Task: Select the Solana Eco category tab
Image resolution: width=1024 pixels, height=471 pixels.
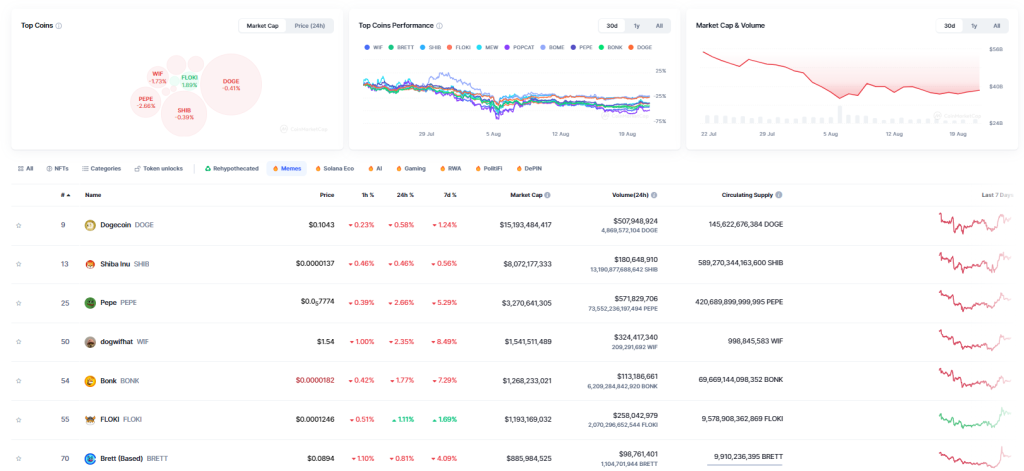Action: tap(334, 169)
